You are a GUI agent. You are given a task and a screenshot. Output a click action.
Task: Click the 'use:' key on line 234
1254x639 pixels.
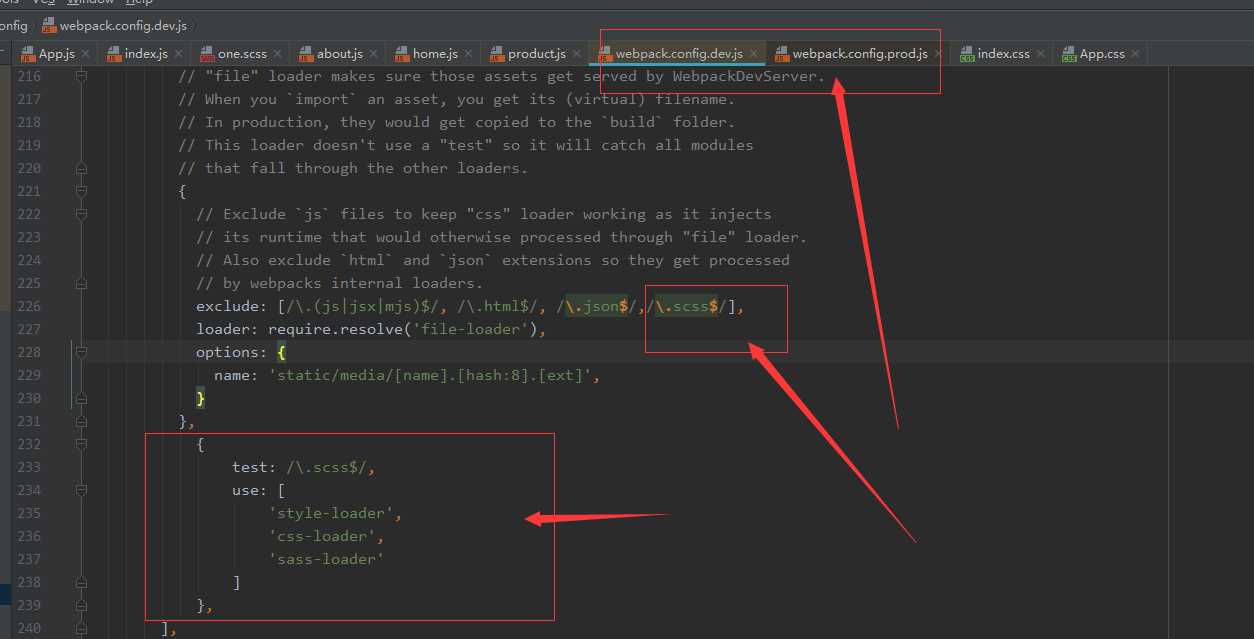[250, 490]
